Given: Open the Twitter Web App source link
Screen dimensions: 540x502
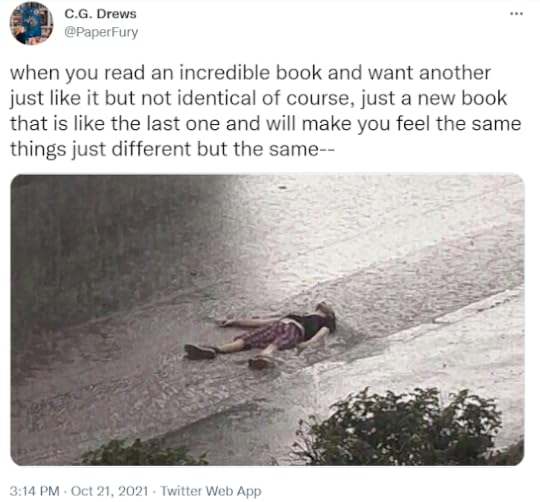Looking at the screenshot, I should coord(211,491).
